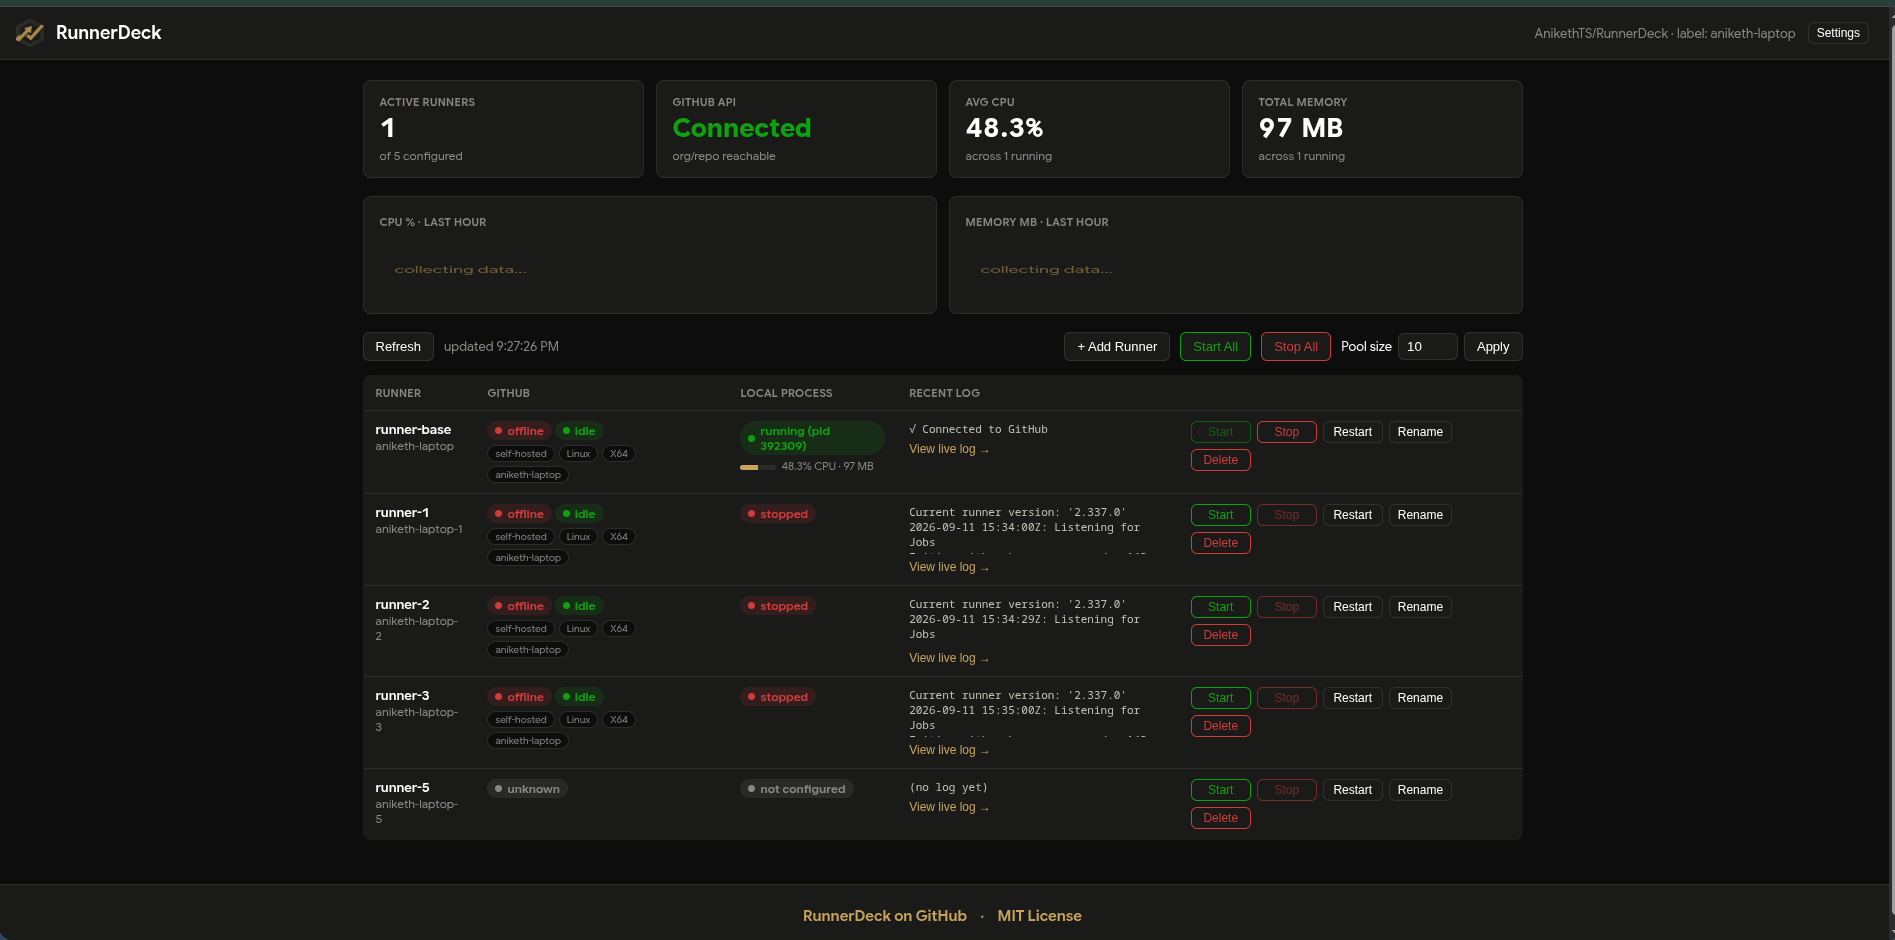This screenshot has height=940, width=1895.
Task: Delete the runner-3 runner
Action: (1221, 726)
